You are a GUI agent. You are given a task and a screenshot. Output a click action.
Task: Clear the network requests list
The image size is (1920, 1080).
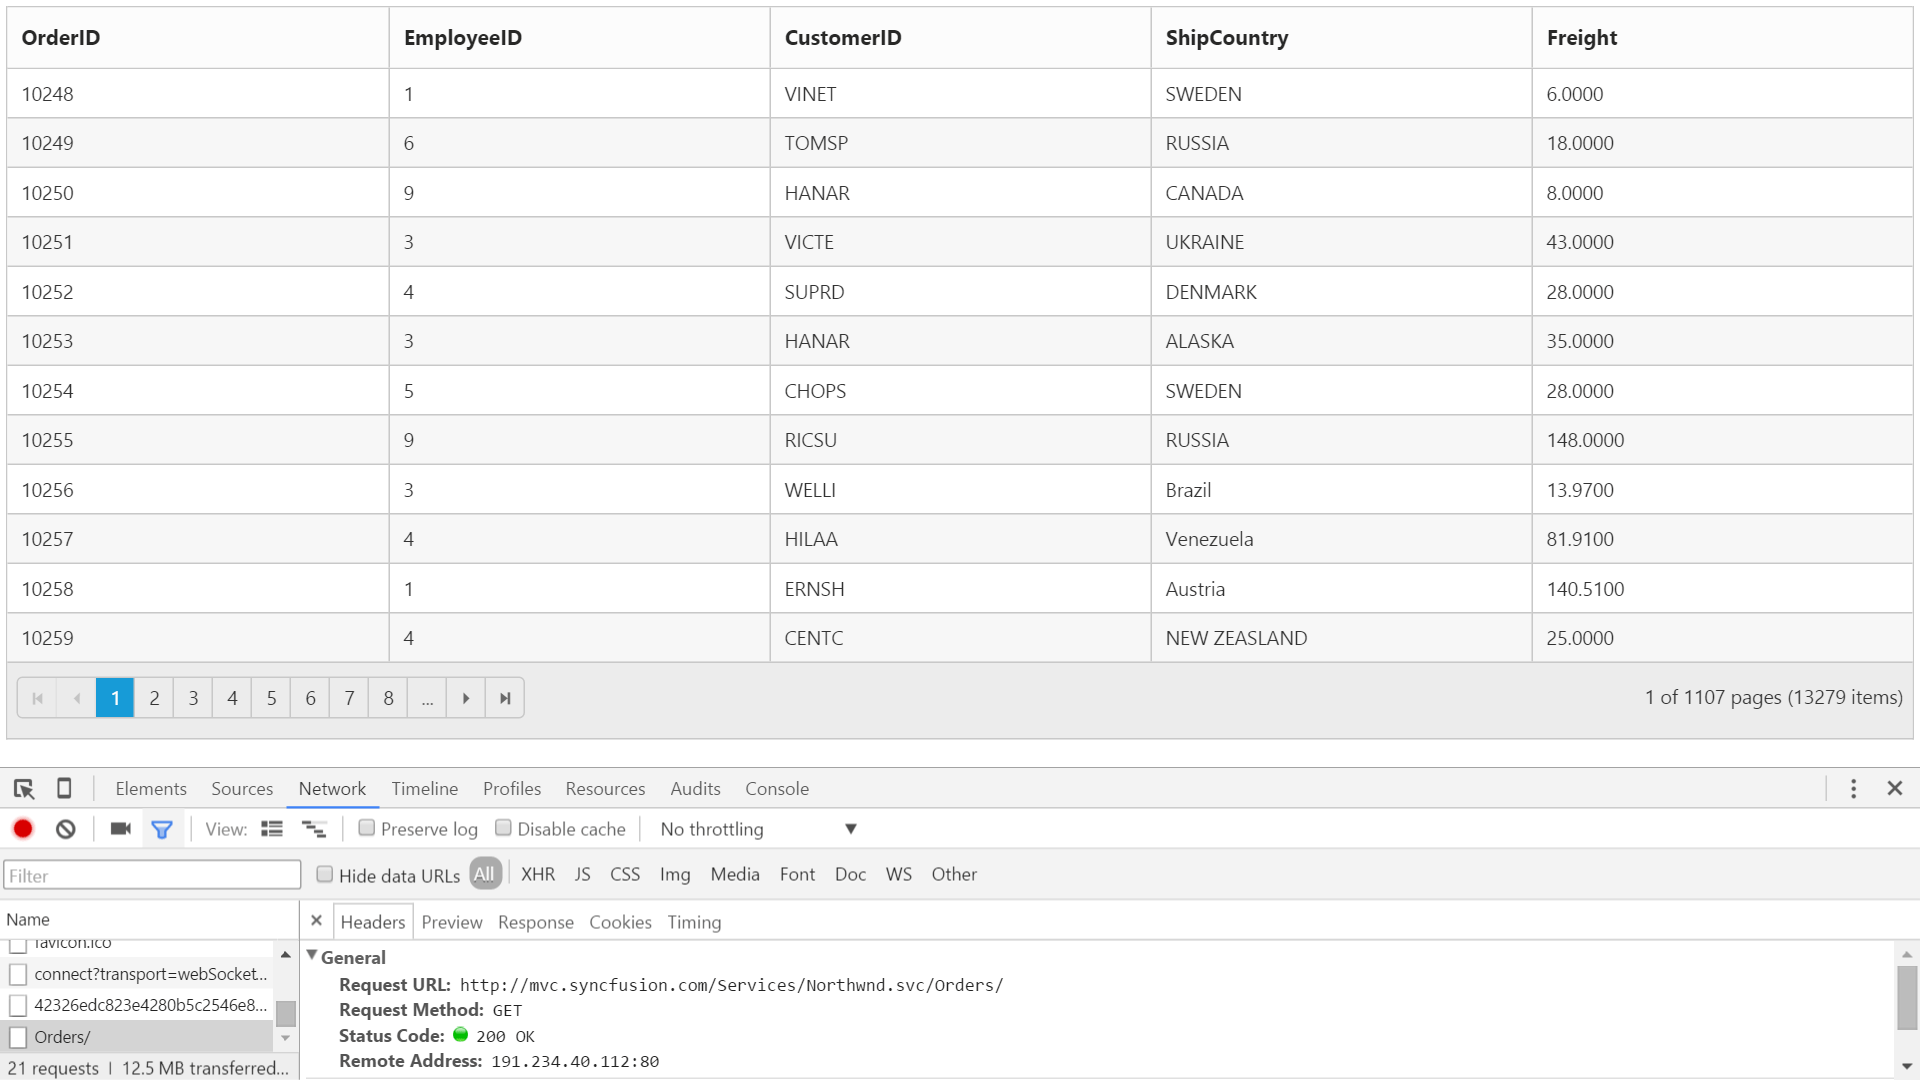[x=65, y=828]
